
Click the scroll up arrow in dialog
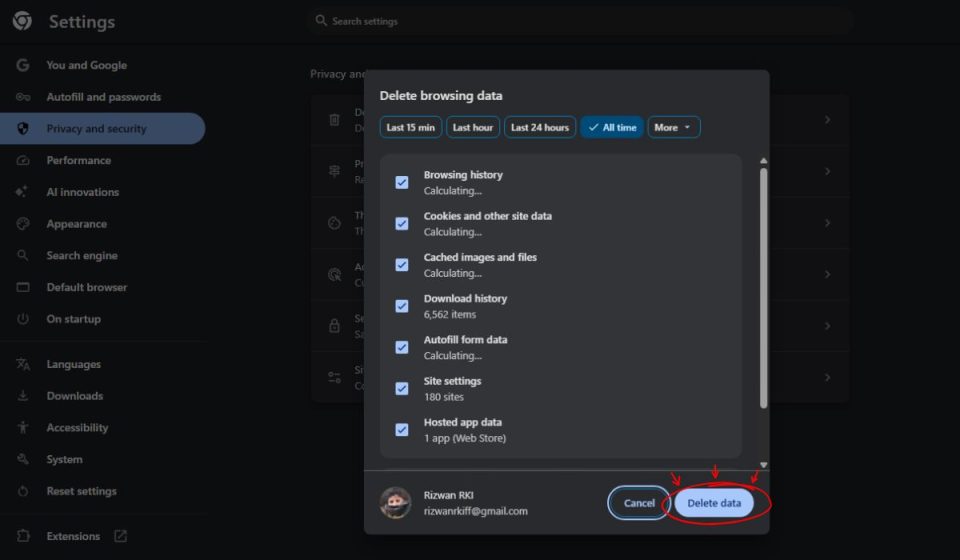(763, 161)
